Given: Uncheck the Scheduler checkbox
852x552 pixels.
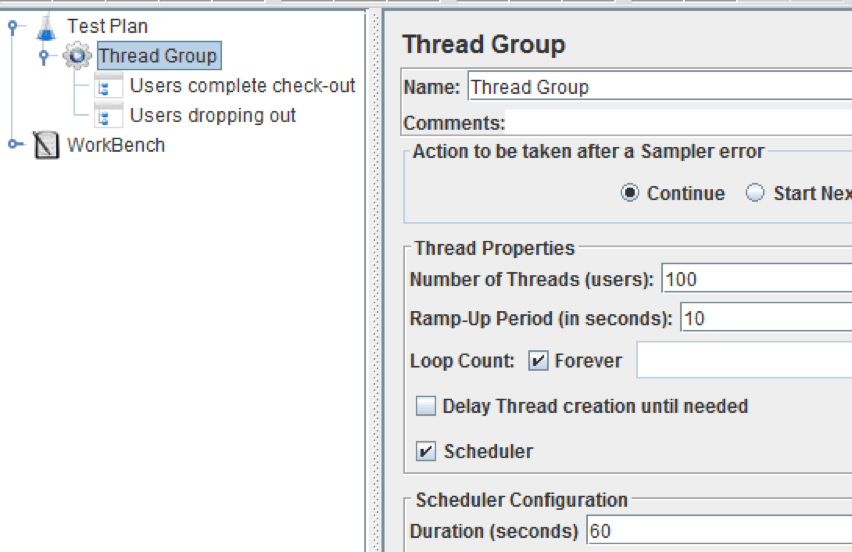Looking at the screenshot, I should click(x=425, y=451).
